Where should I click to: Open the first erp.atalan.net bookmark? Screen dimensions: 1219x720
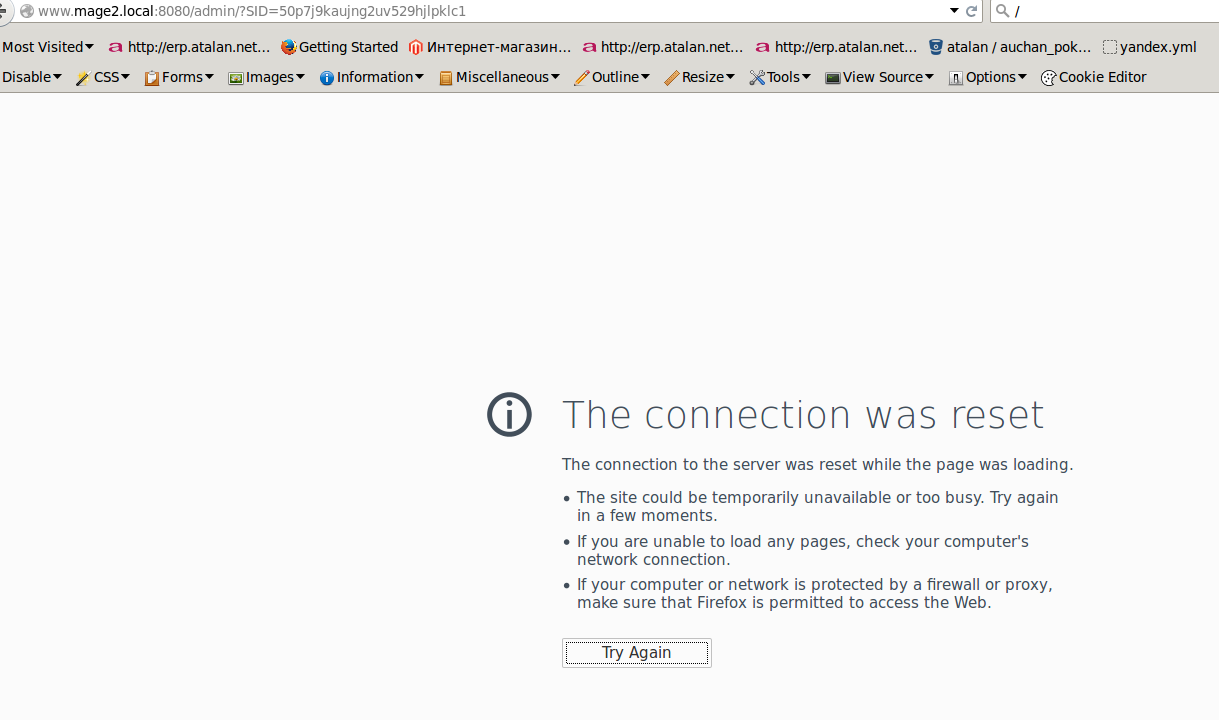(x=189, y=47)
